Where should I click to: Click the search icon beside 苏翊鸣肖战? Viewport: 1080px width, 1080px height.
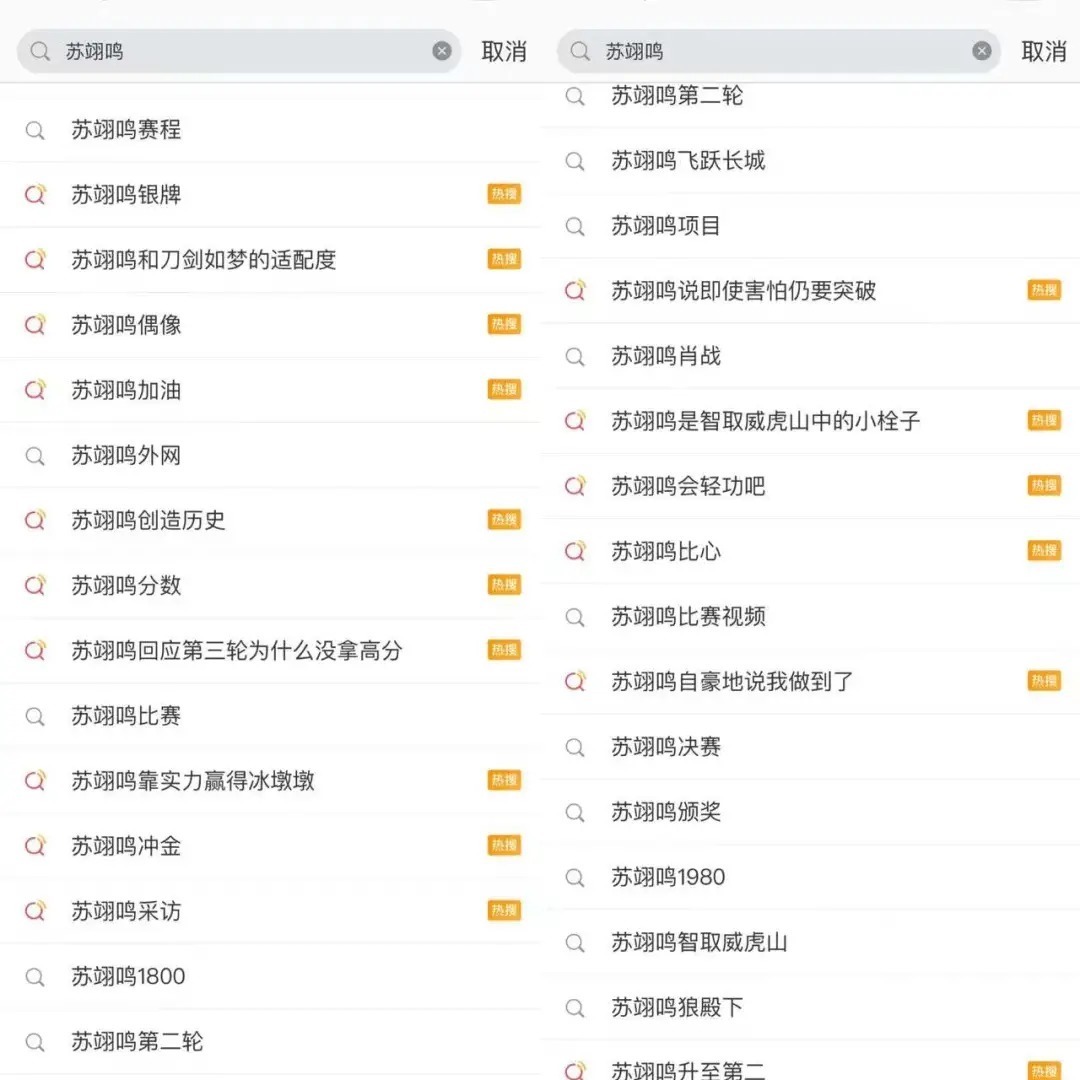[x=575, y=357]
